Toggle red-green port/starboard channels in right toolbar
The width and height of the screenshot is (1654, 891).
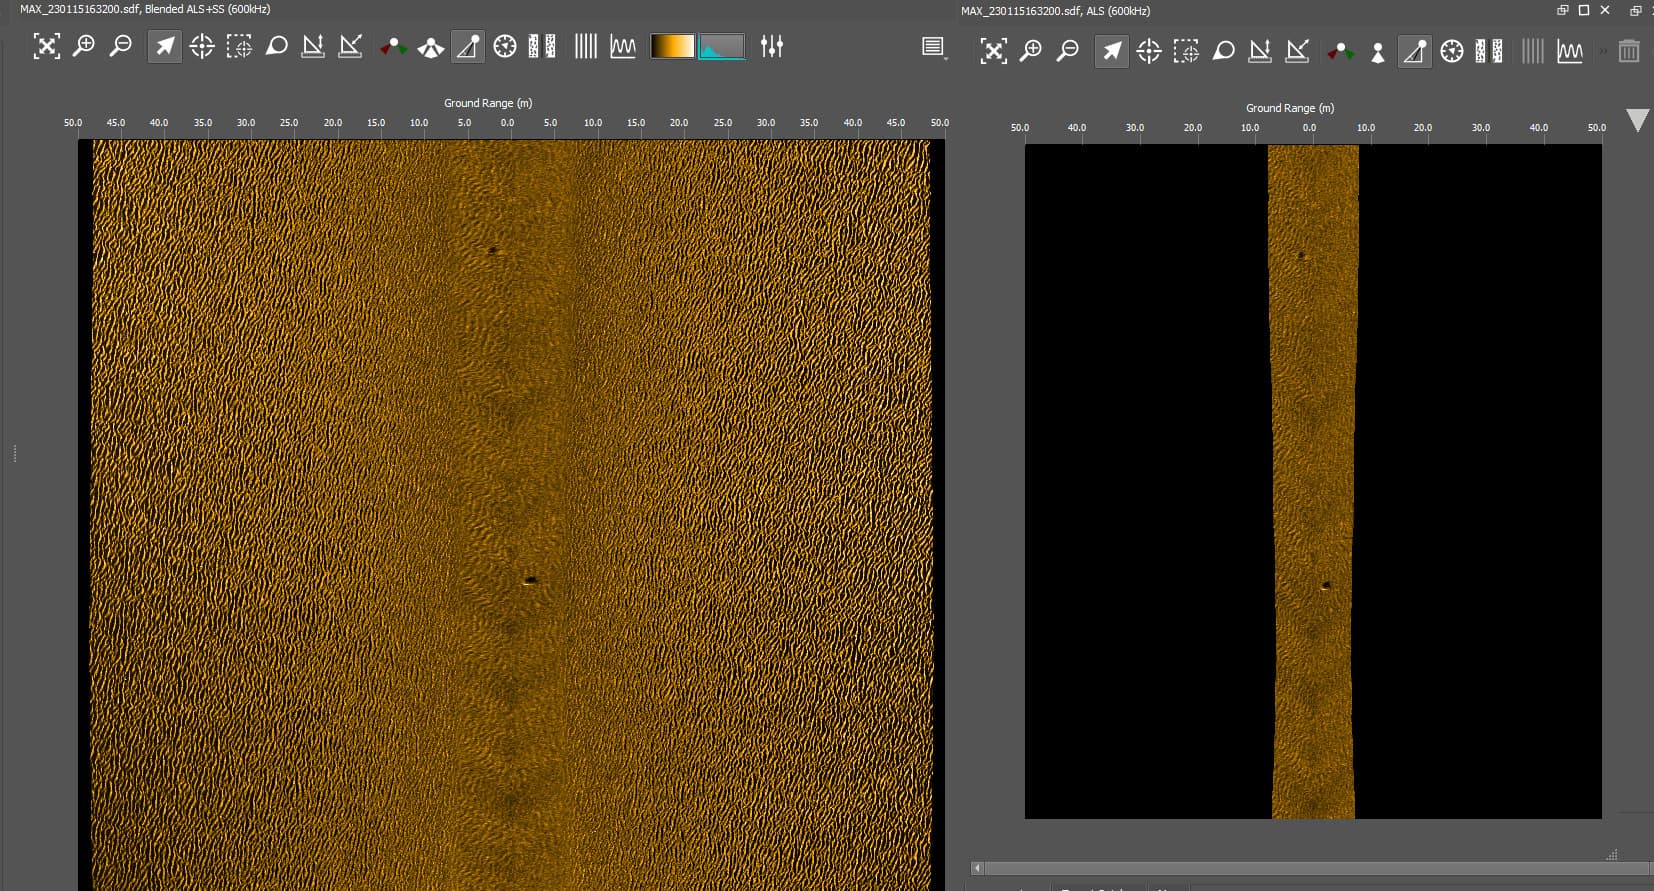1340,51
